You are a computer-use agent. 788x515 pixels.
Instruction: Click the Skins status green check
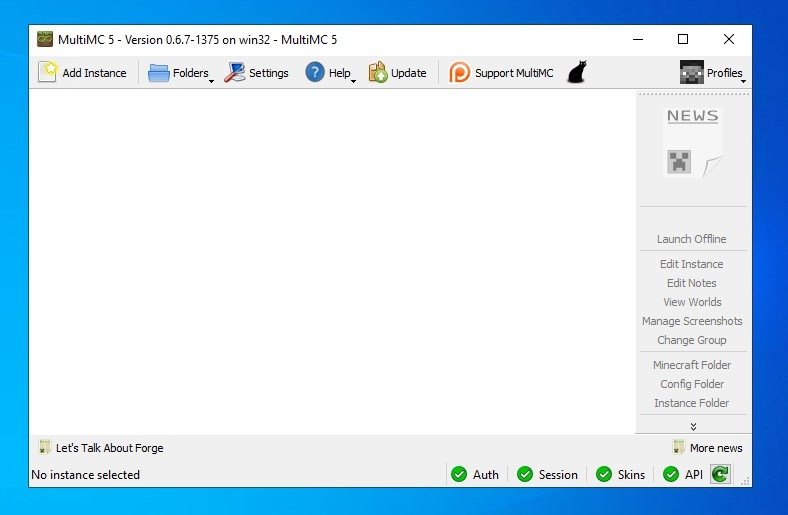point(604,474)
